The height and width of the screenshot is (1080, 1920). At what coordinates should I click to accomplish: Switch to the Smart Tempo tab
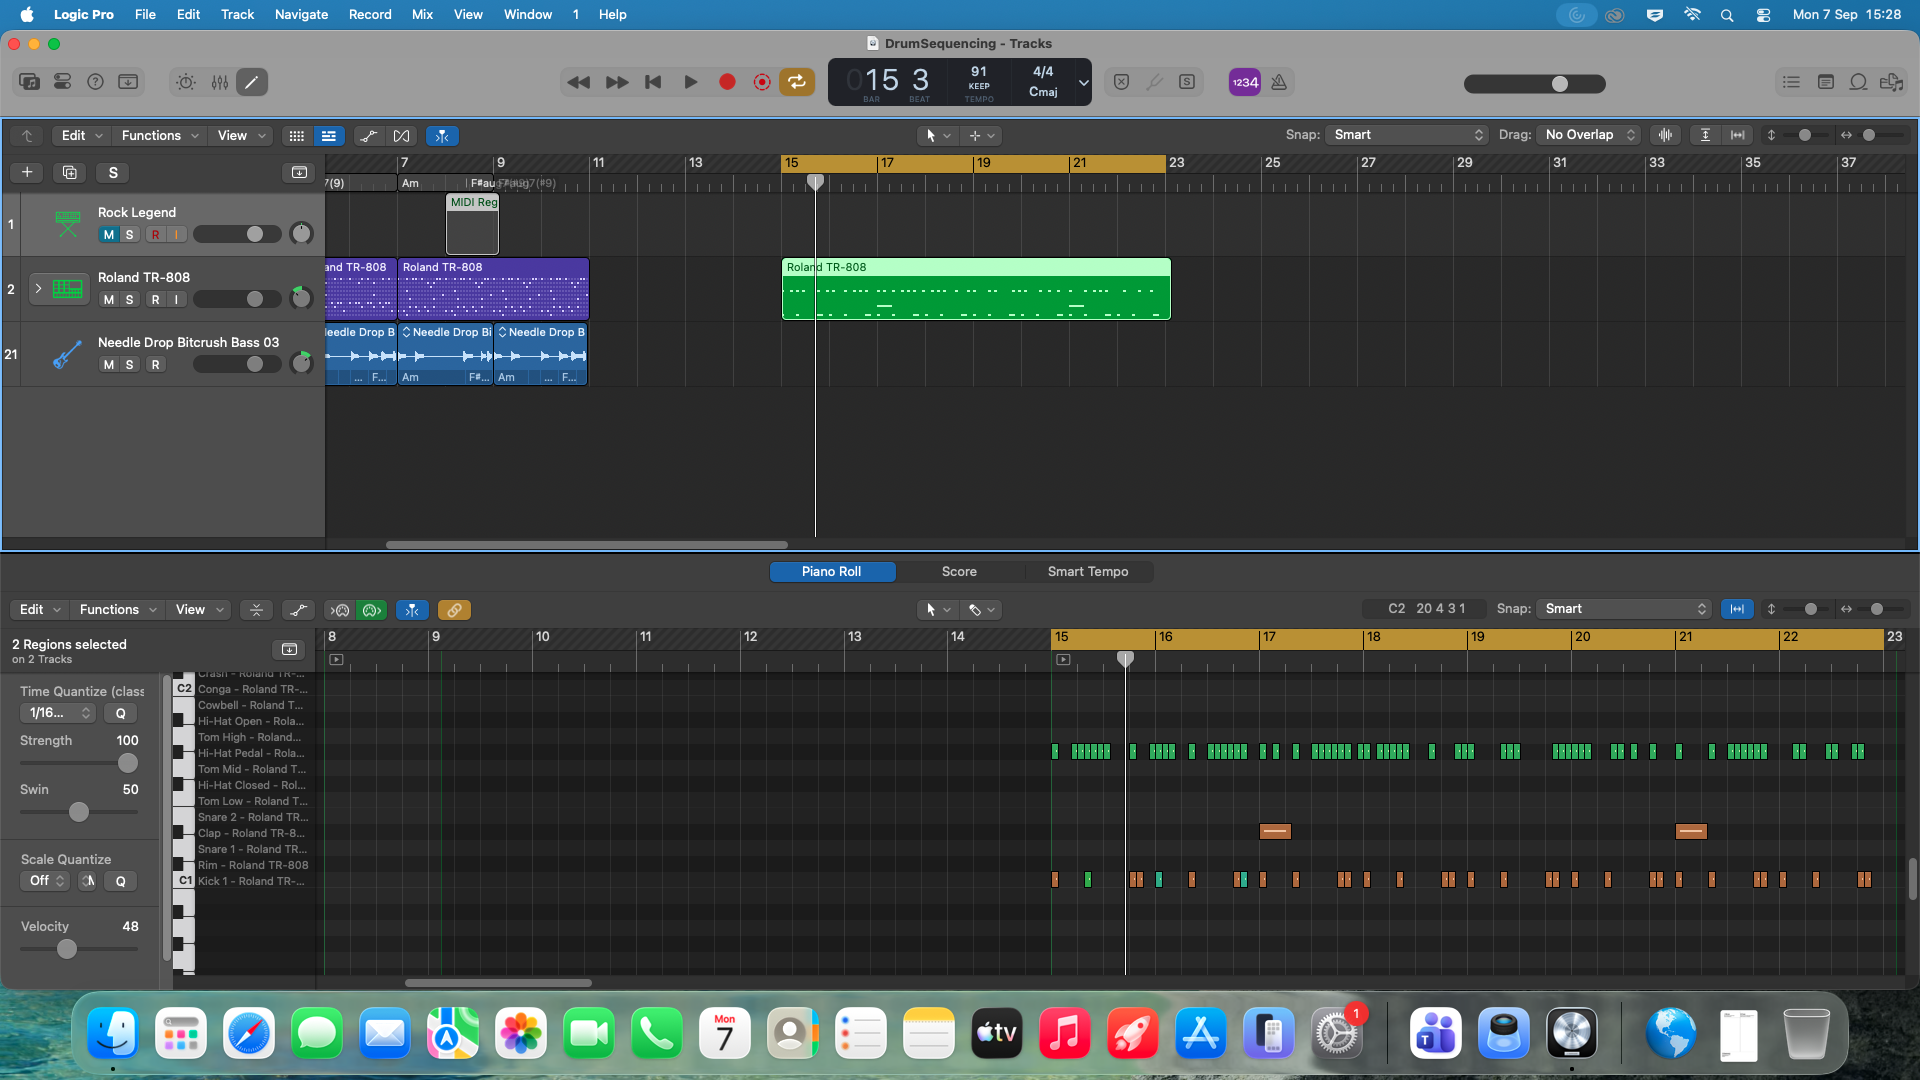pyautogui.click(x=1088, y=571)
